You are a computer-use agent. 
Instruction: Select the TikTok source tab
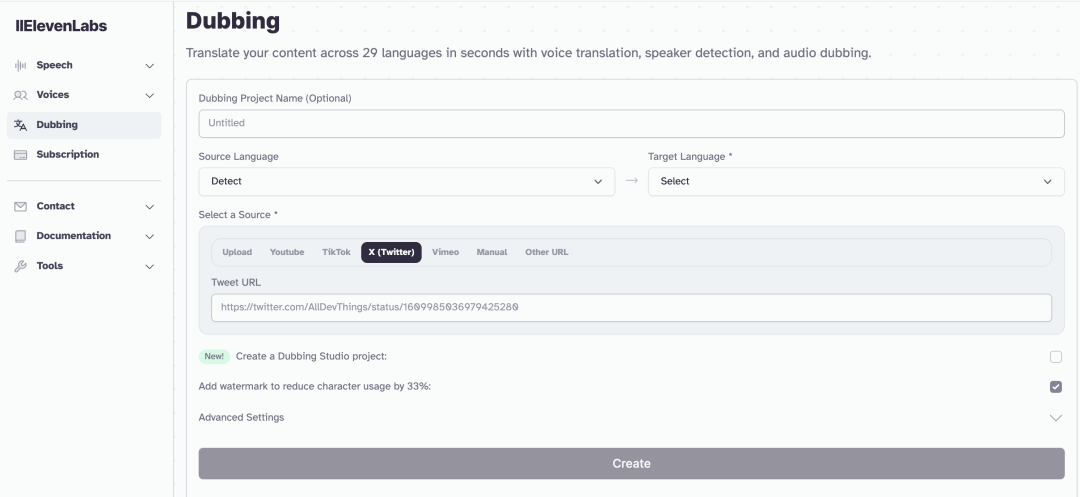pyautogui.click(x=336, y=252)
